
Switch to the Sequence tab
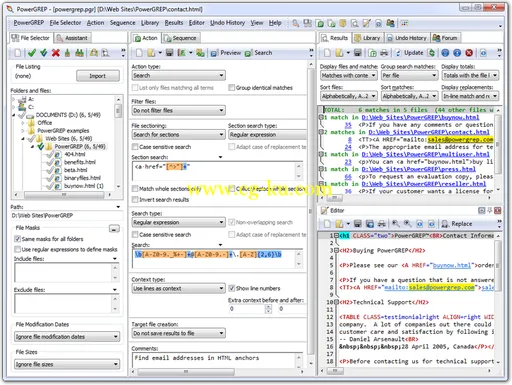click(x=181, y=38)
